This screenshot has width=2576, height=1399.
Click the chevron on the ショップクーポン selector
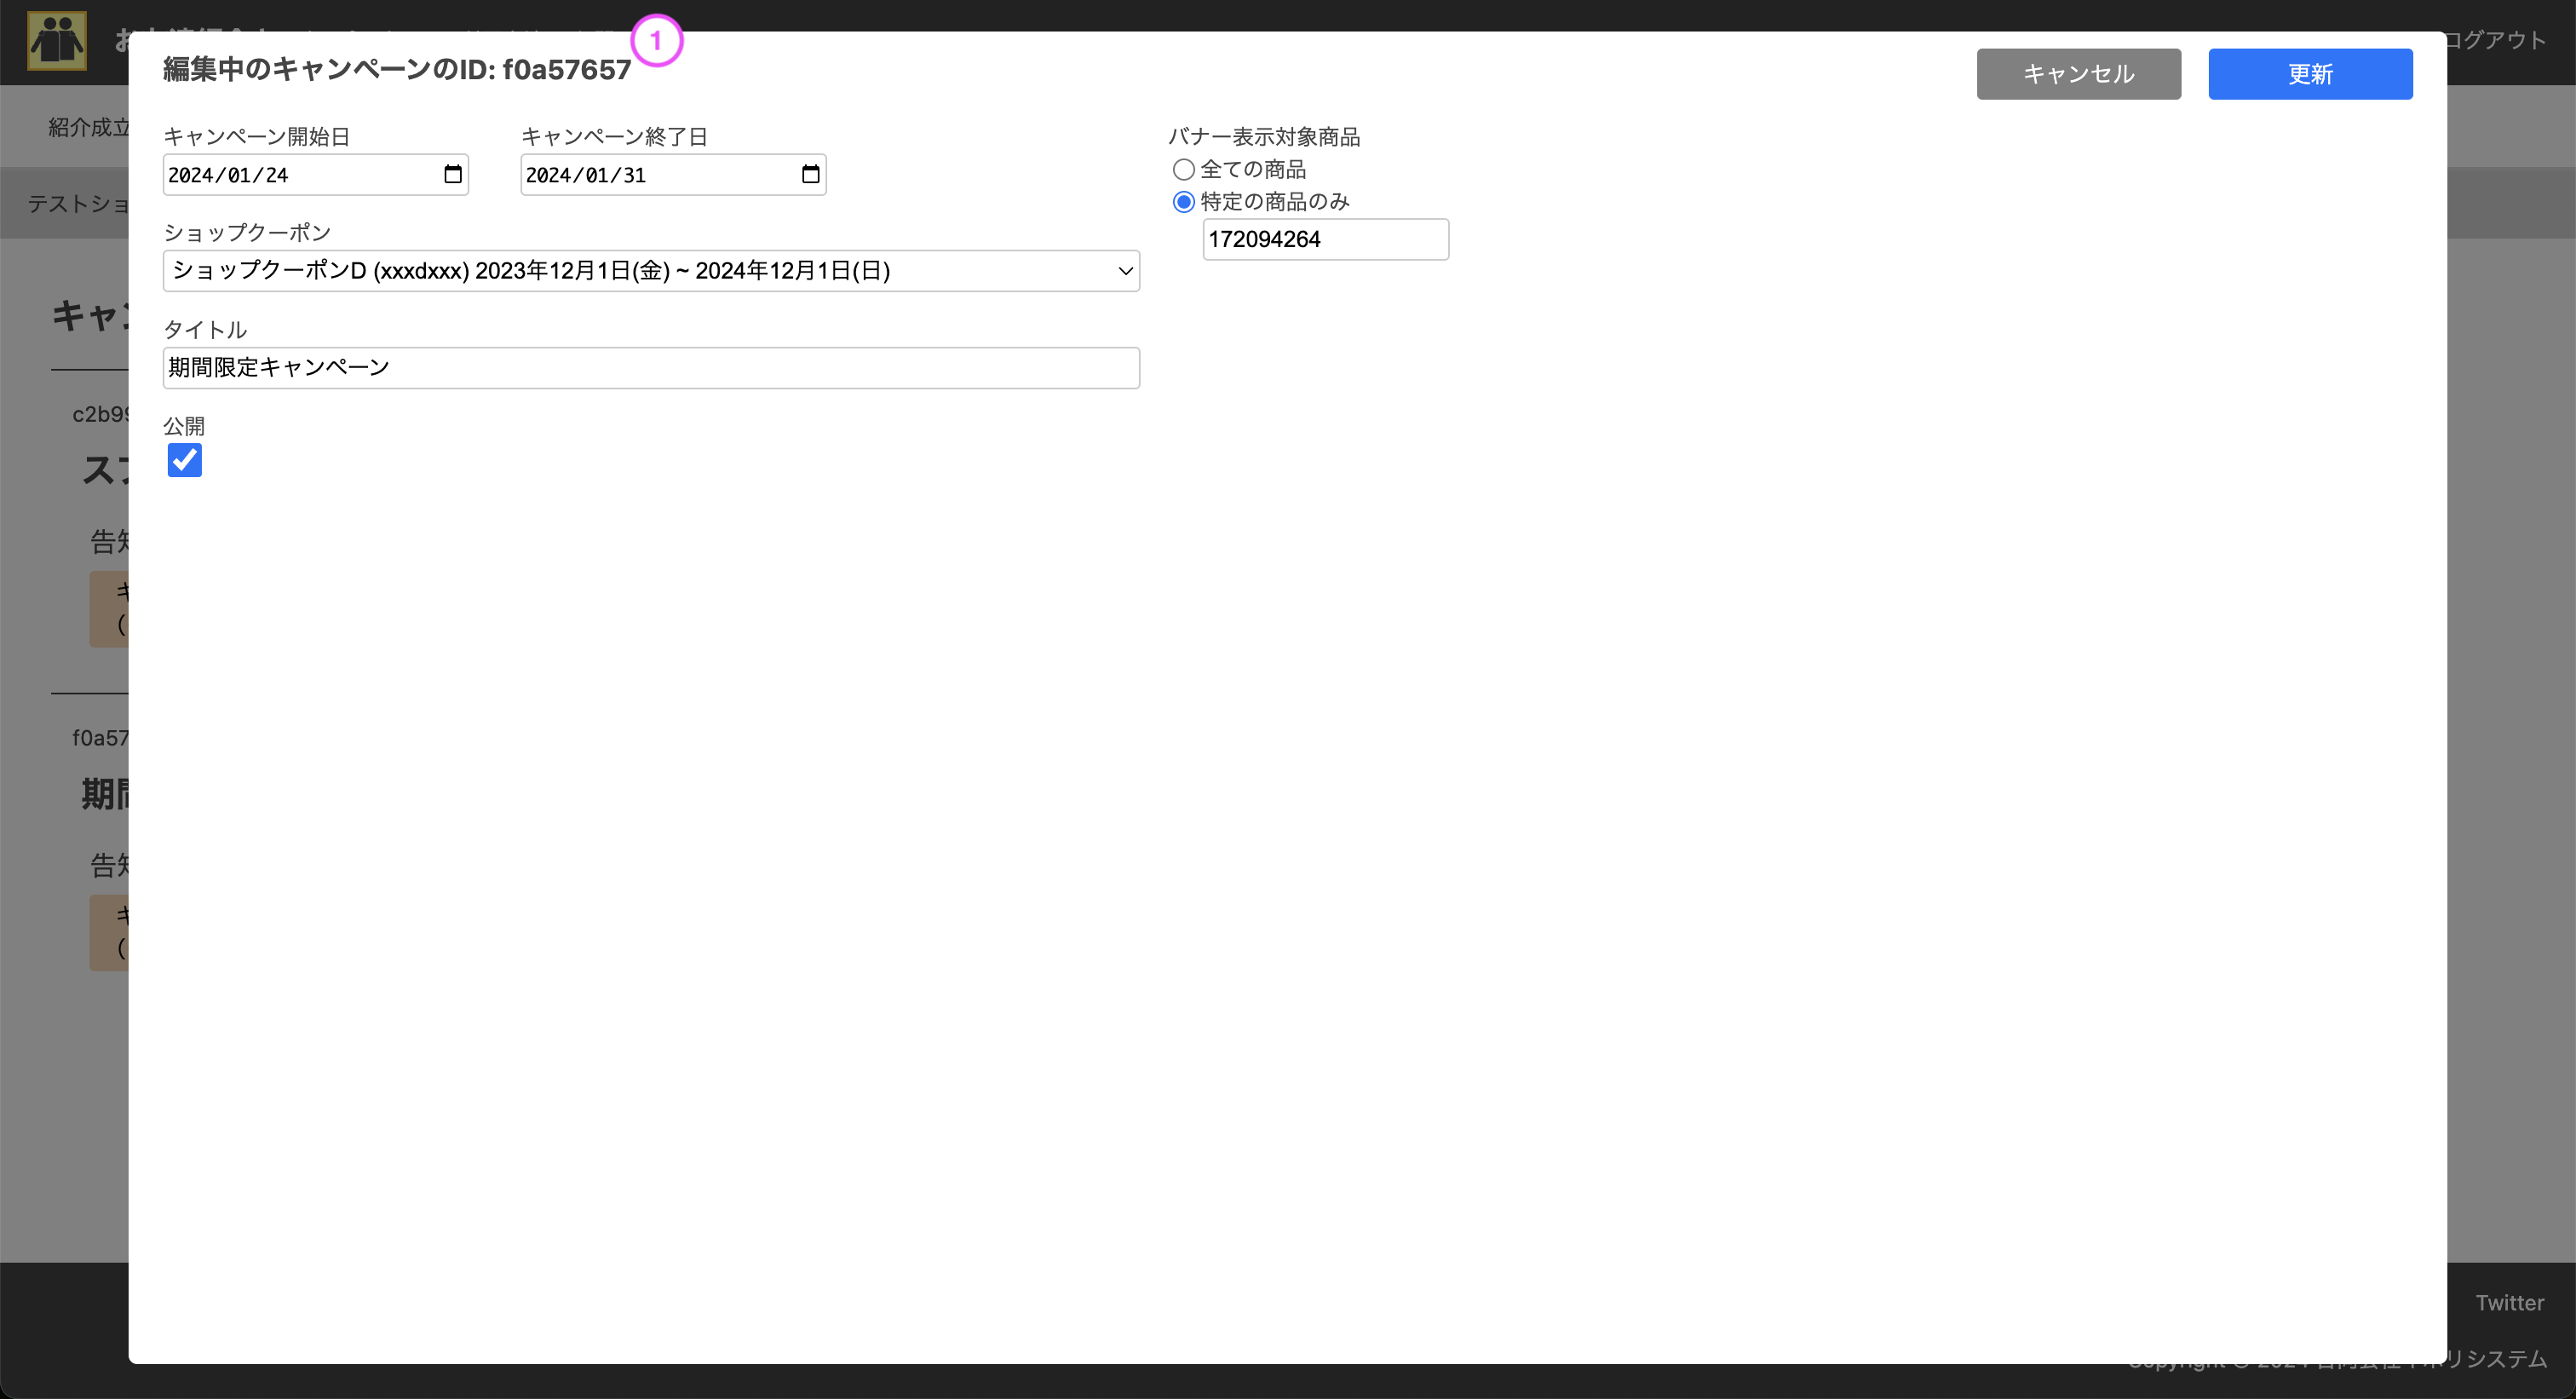[1124, 271]
